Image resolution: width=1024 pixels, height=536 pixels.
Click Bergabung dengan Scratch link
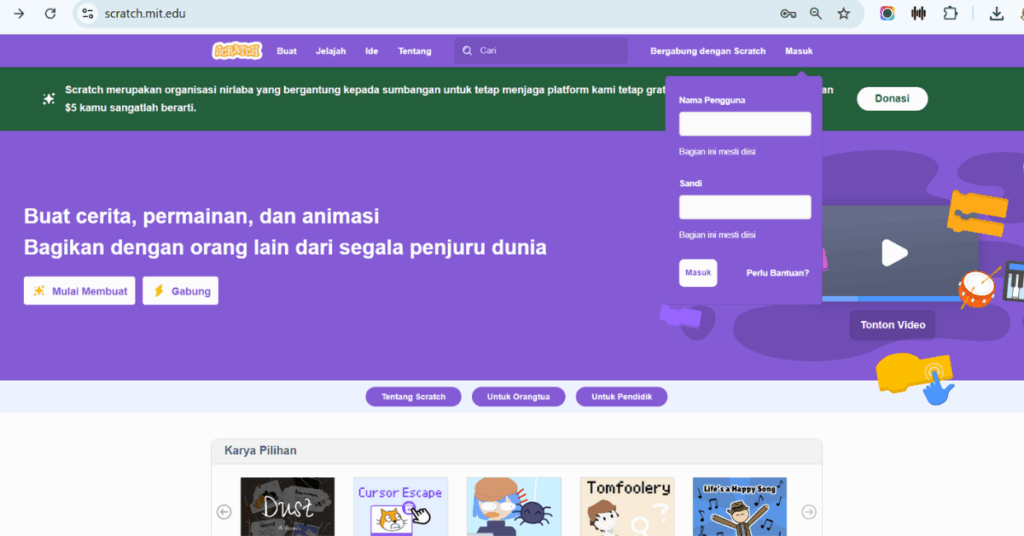[708, 51]
